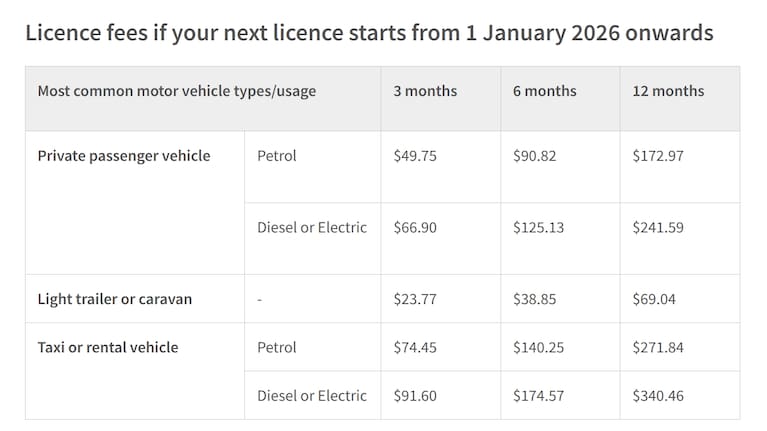The image size is (767, 431).
Task: Select the 12 months column header
Action: click(668, 91)
